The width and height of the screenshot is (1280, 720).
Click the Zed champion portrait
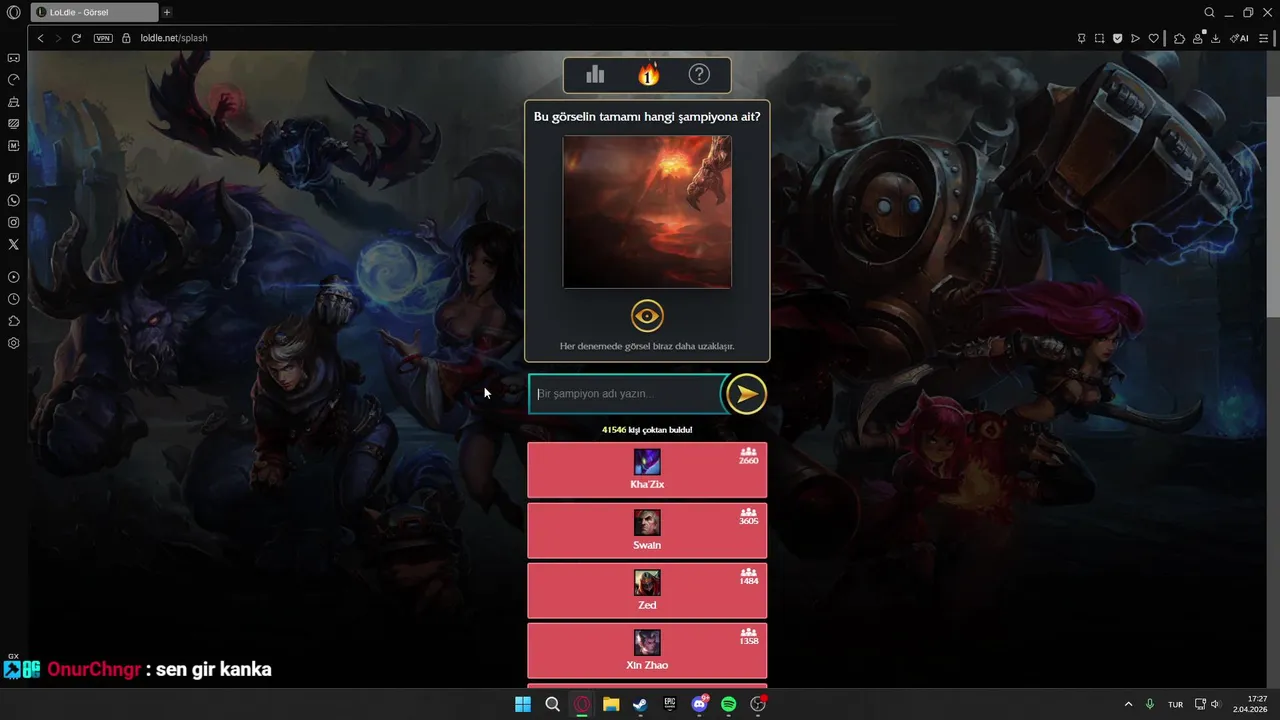[x=647, y=582]
